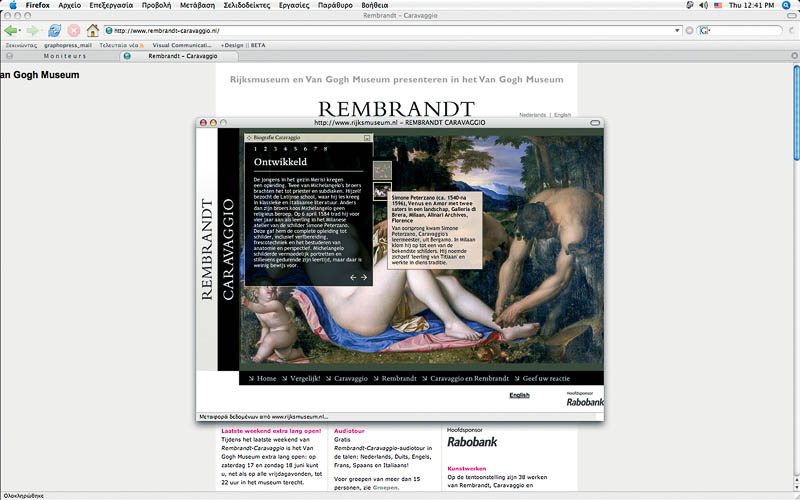Close tab with the tab bar close button
The height and width of the screenshot is (500, 800).
pos(794,56)
